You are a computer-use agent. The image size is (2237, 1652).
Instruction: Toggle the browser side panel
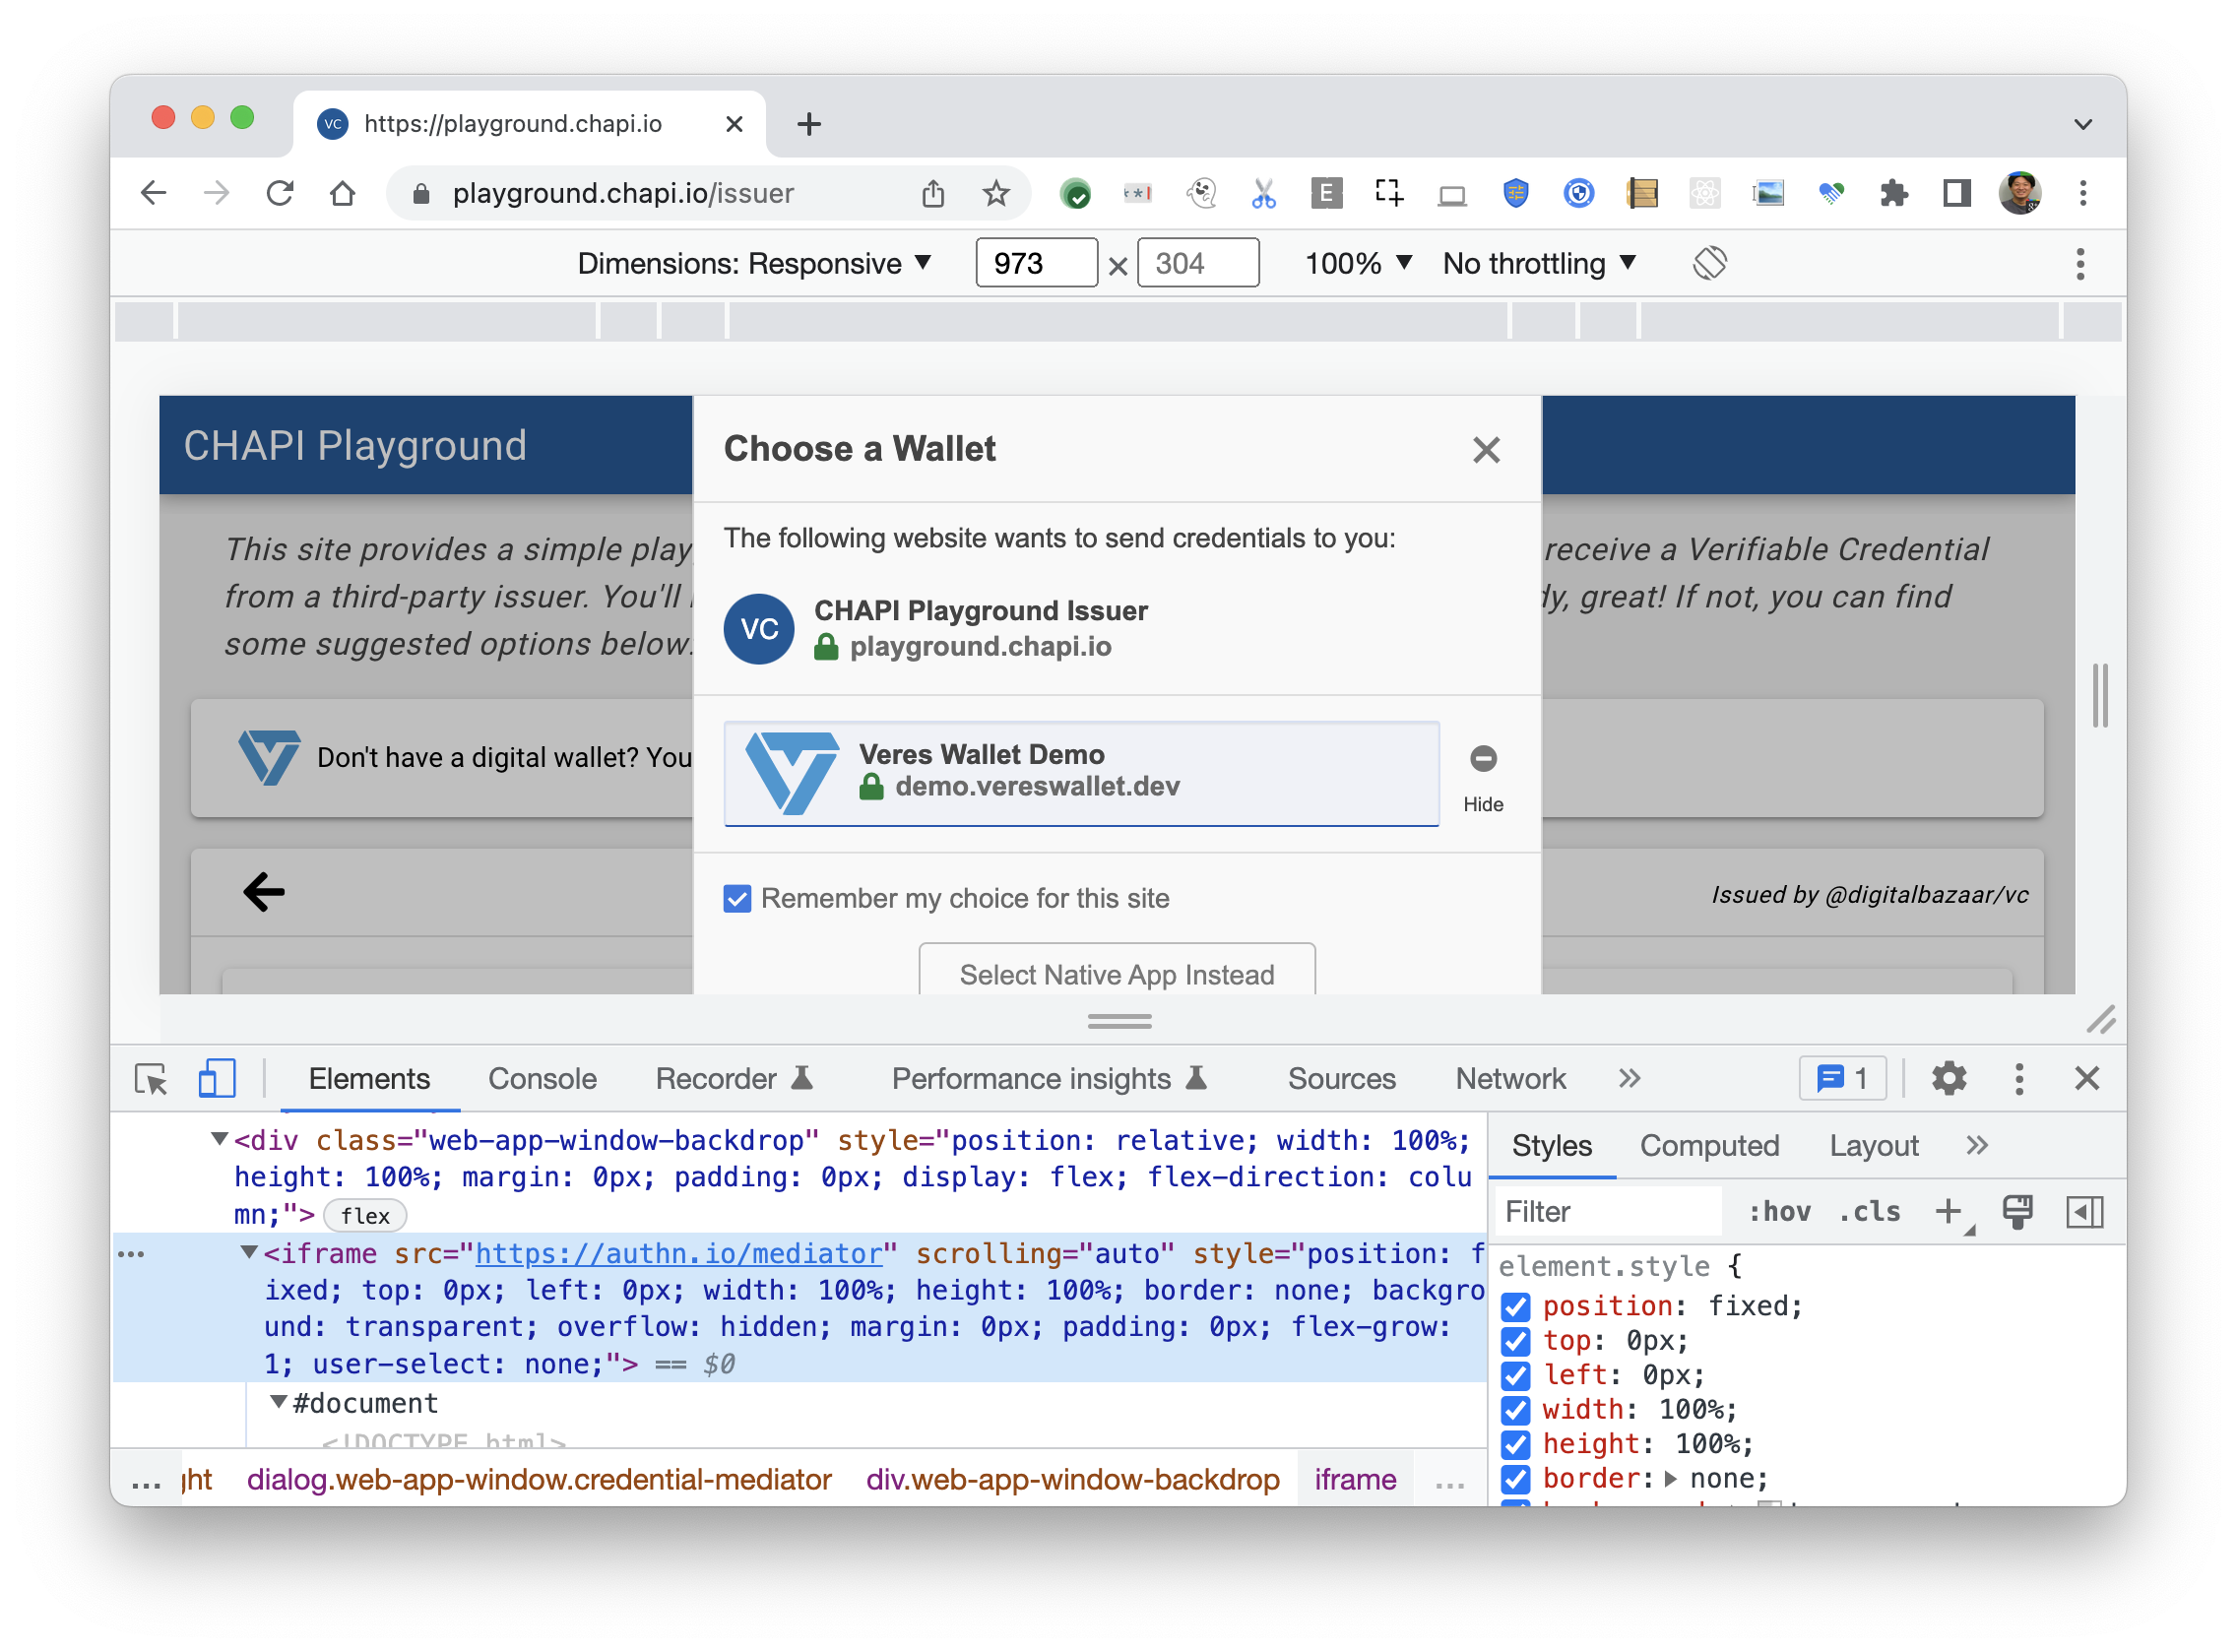click(1957, 193)
